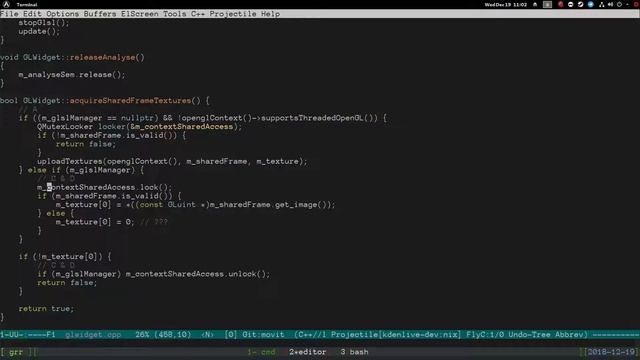Viewport: 640px width, 360px height.
Task: Open the network connection icon
Action: pyautogui.click(x=602, y=4)
